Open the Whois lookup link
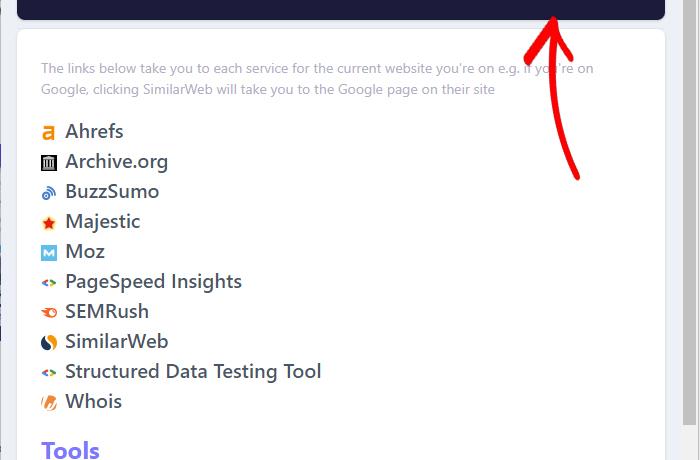 click(x=93, y=401)
